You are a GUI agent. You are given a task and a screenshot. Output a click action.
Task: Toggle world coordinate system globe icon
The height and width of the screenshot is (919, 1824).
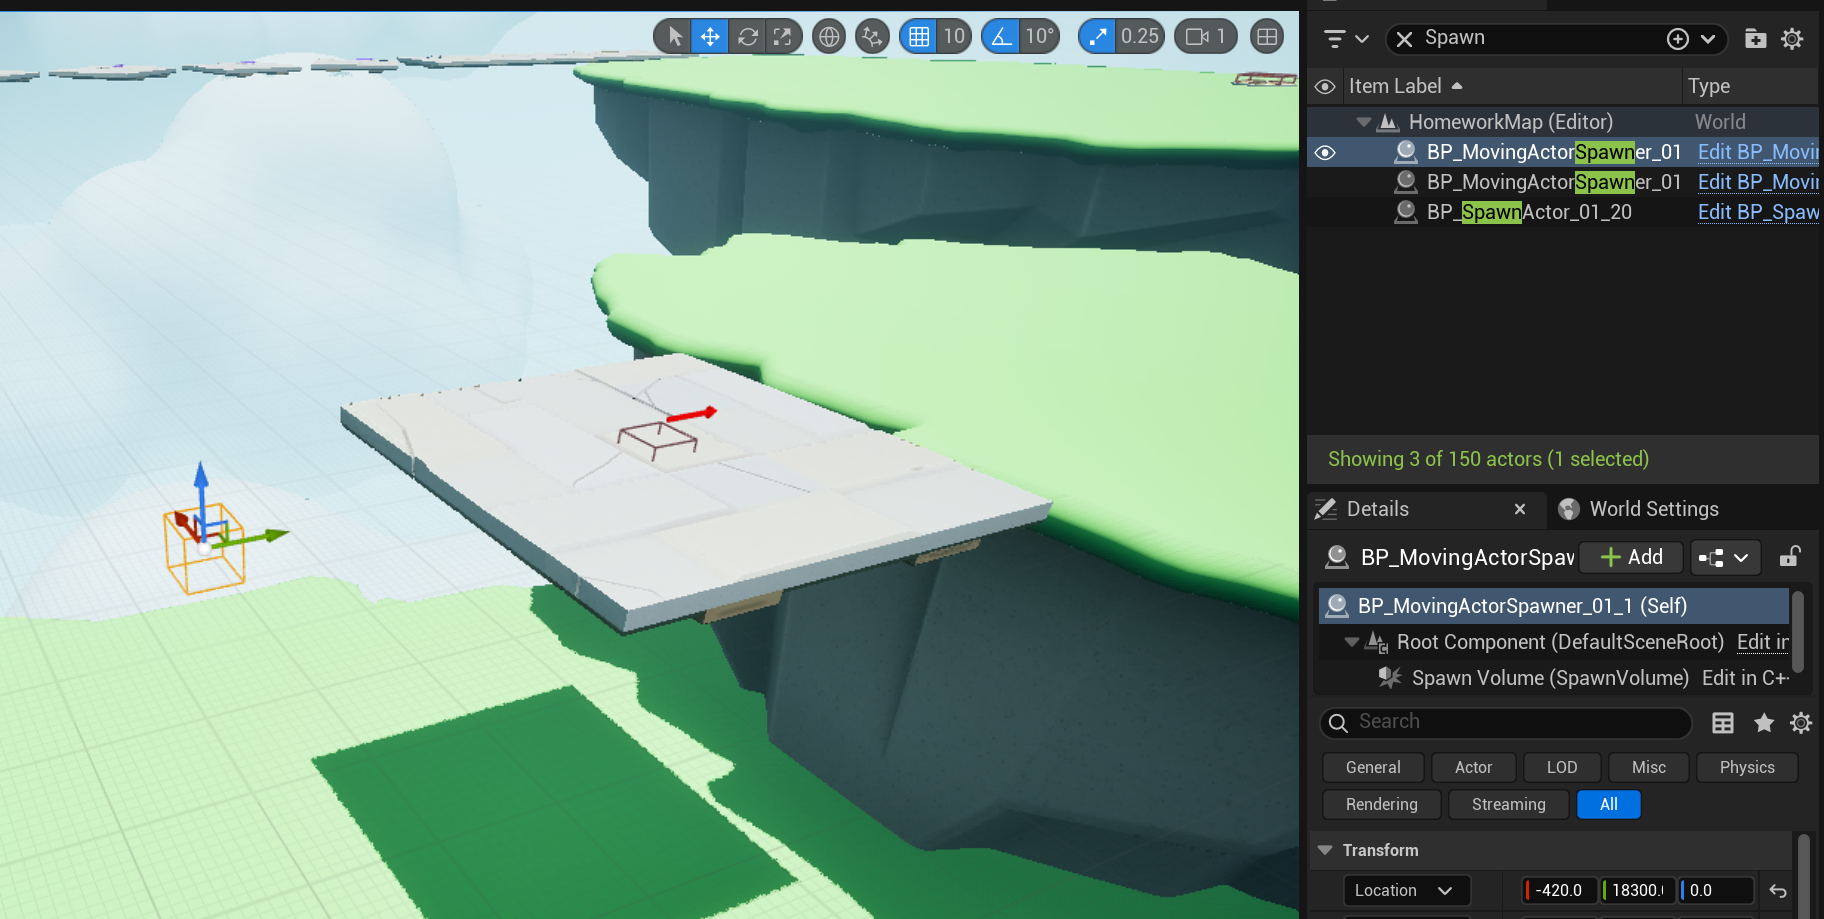829,37
